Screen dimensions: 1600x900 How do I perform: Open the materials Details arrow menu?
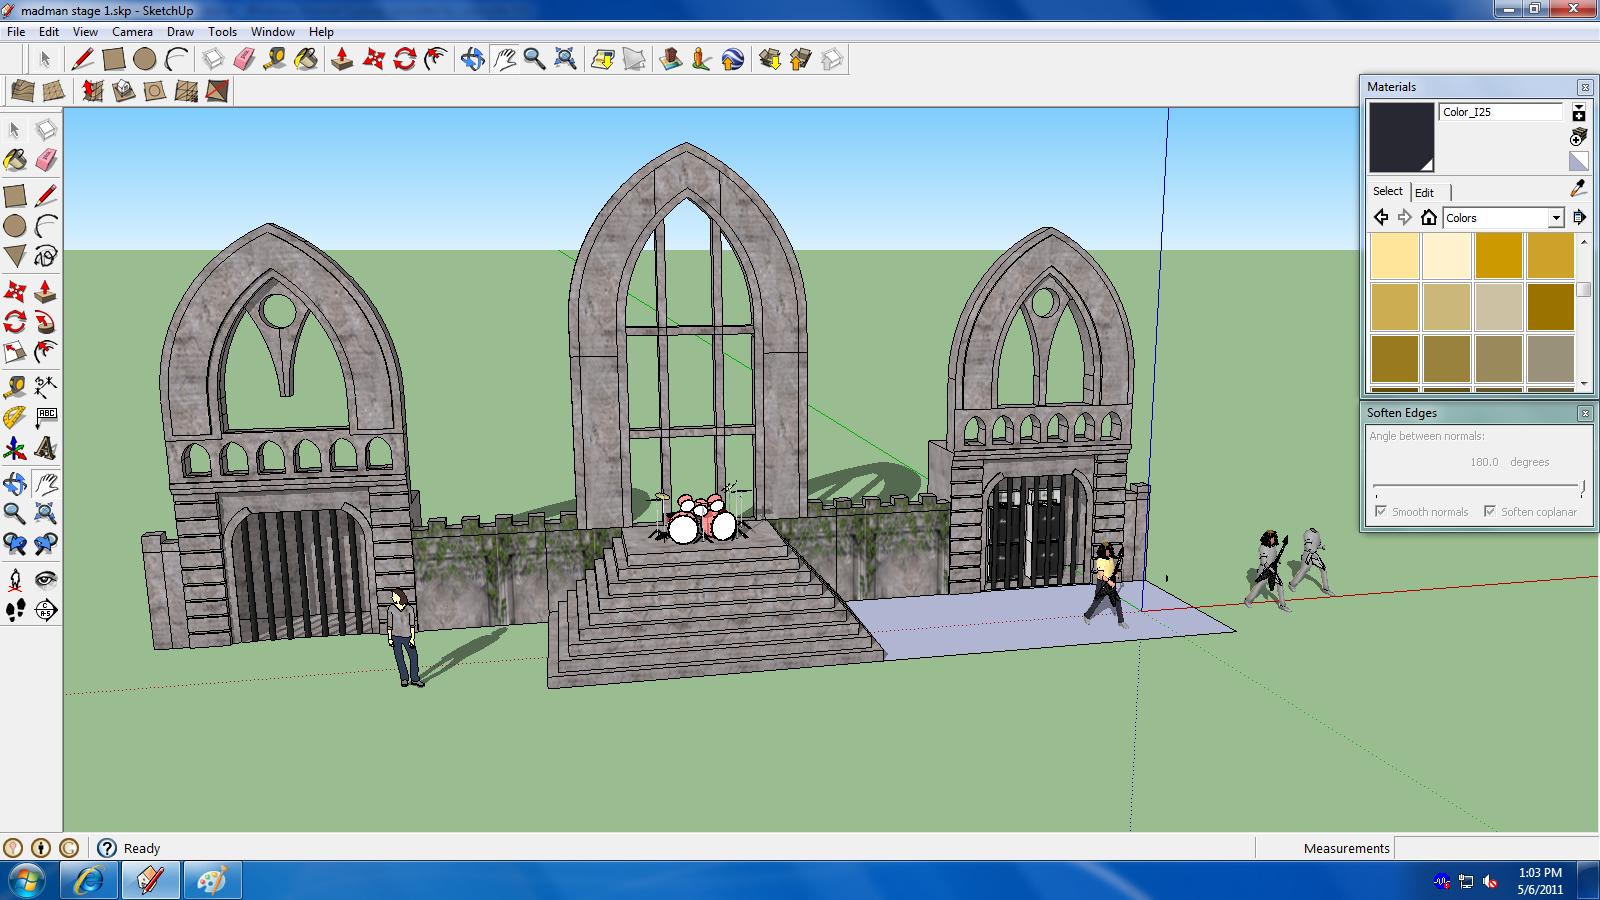(x=1579, y=217)
